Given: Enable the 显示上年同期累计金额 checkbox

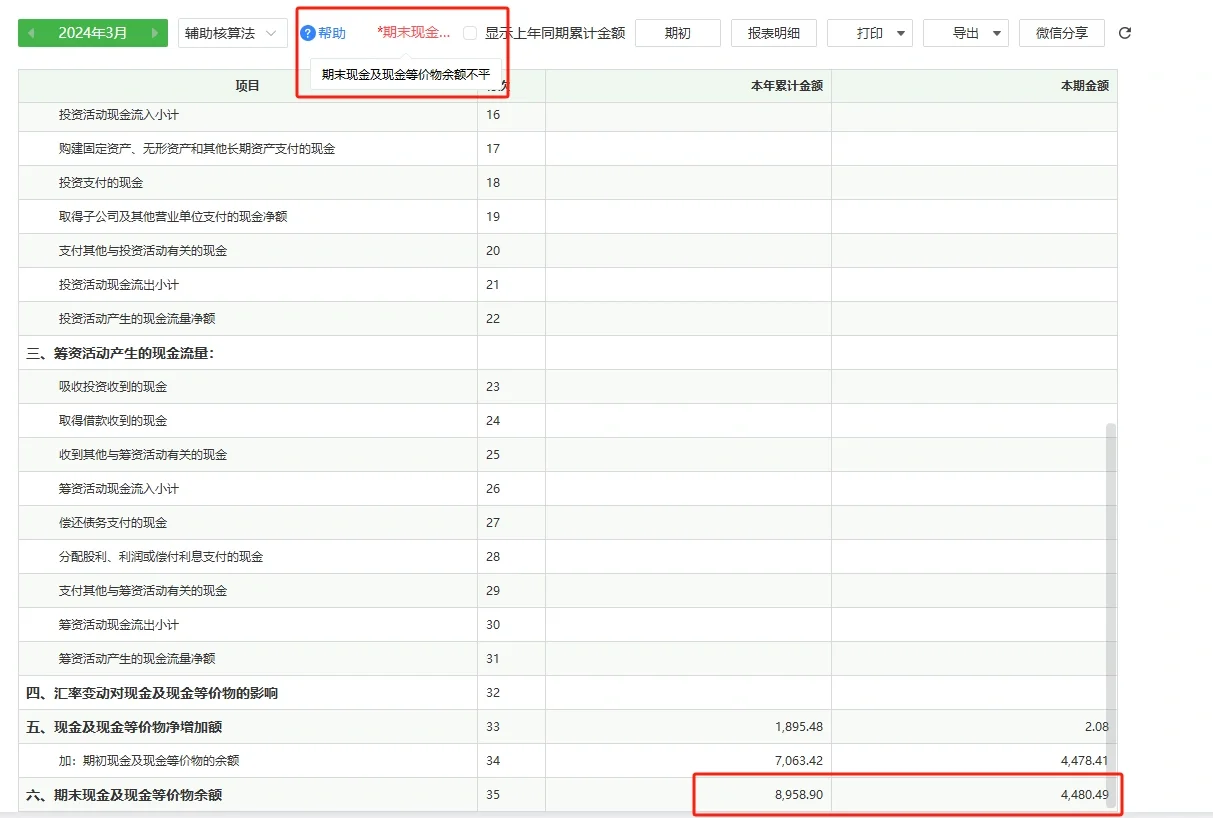Looking at the screenshot, I should 469,31.
